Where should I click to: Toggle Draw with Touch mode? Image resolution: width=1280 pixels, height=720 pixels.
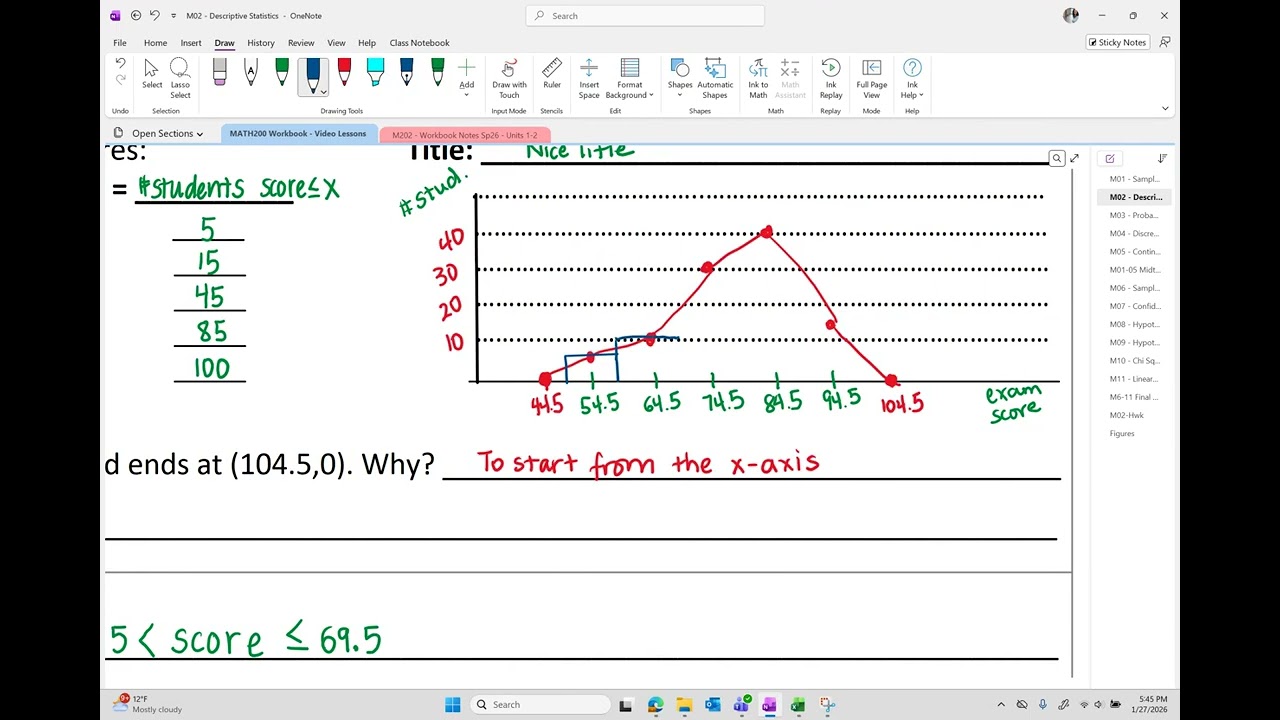click(x=509, y=78)
